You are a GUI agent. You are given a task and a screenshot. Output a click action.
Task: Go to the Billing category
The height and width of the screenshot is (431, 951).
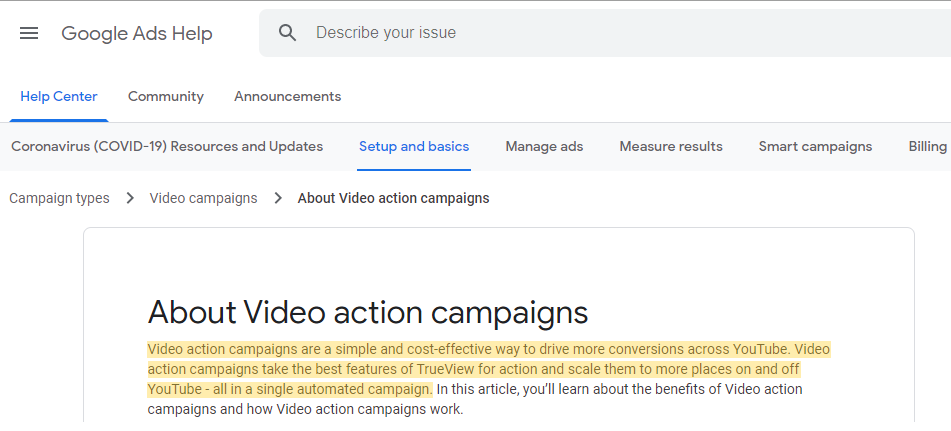tap(927, 147)
